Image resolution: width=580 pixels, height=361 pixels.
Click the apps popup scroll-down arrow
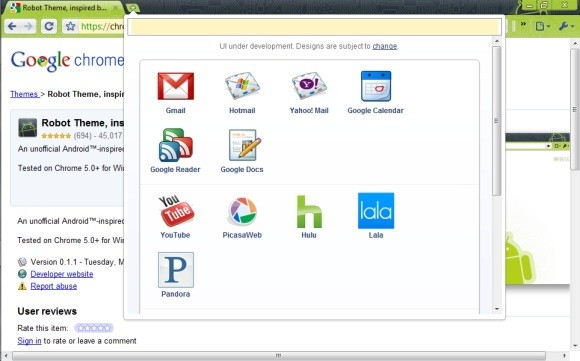pyautogui.click(x=497, y=309)
